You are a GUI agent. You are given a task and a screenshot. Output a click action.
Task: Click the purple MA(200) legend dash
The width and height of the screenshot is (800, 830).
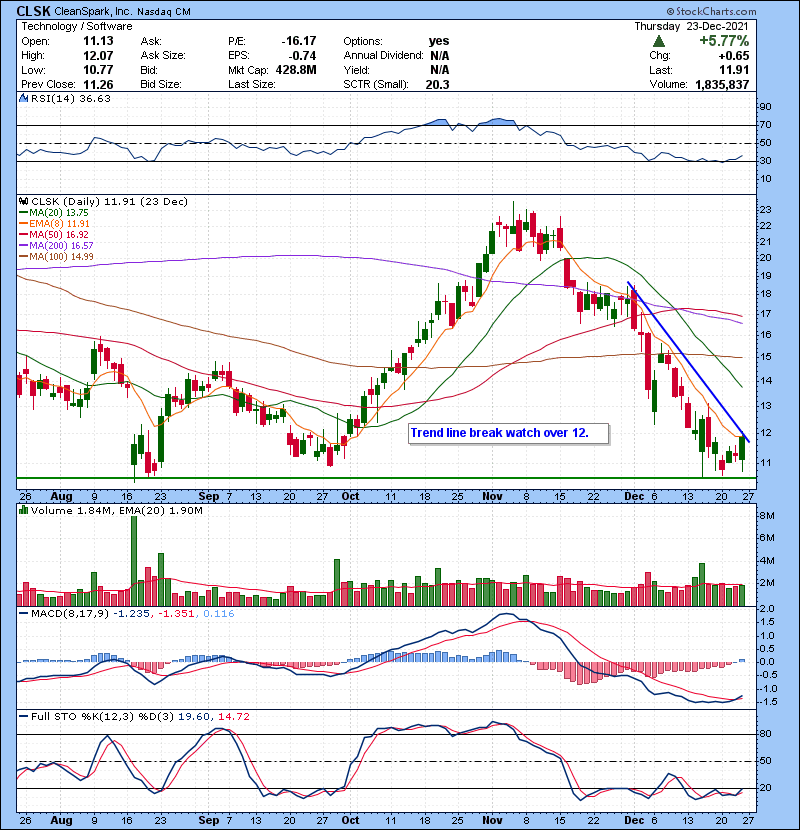pyautogui.click(x=23, y=246)
